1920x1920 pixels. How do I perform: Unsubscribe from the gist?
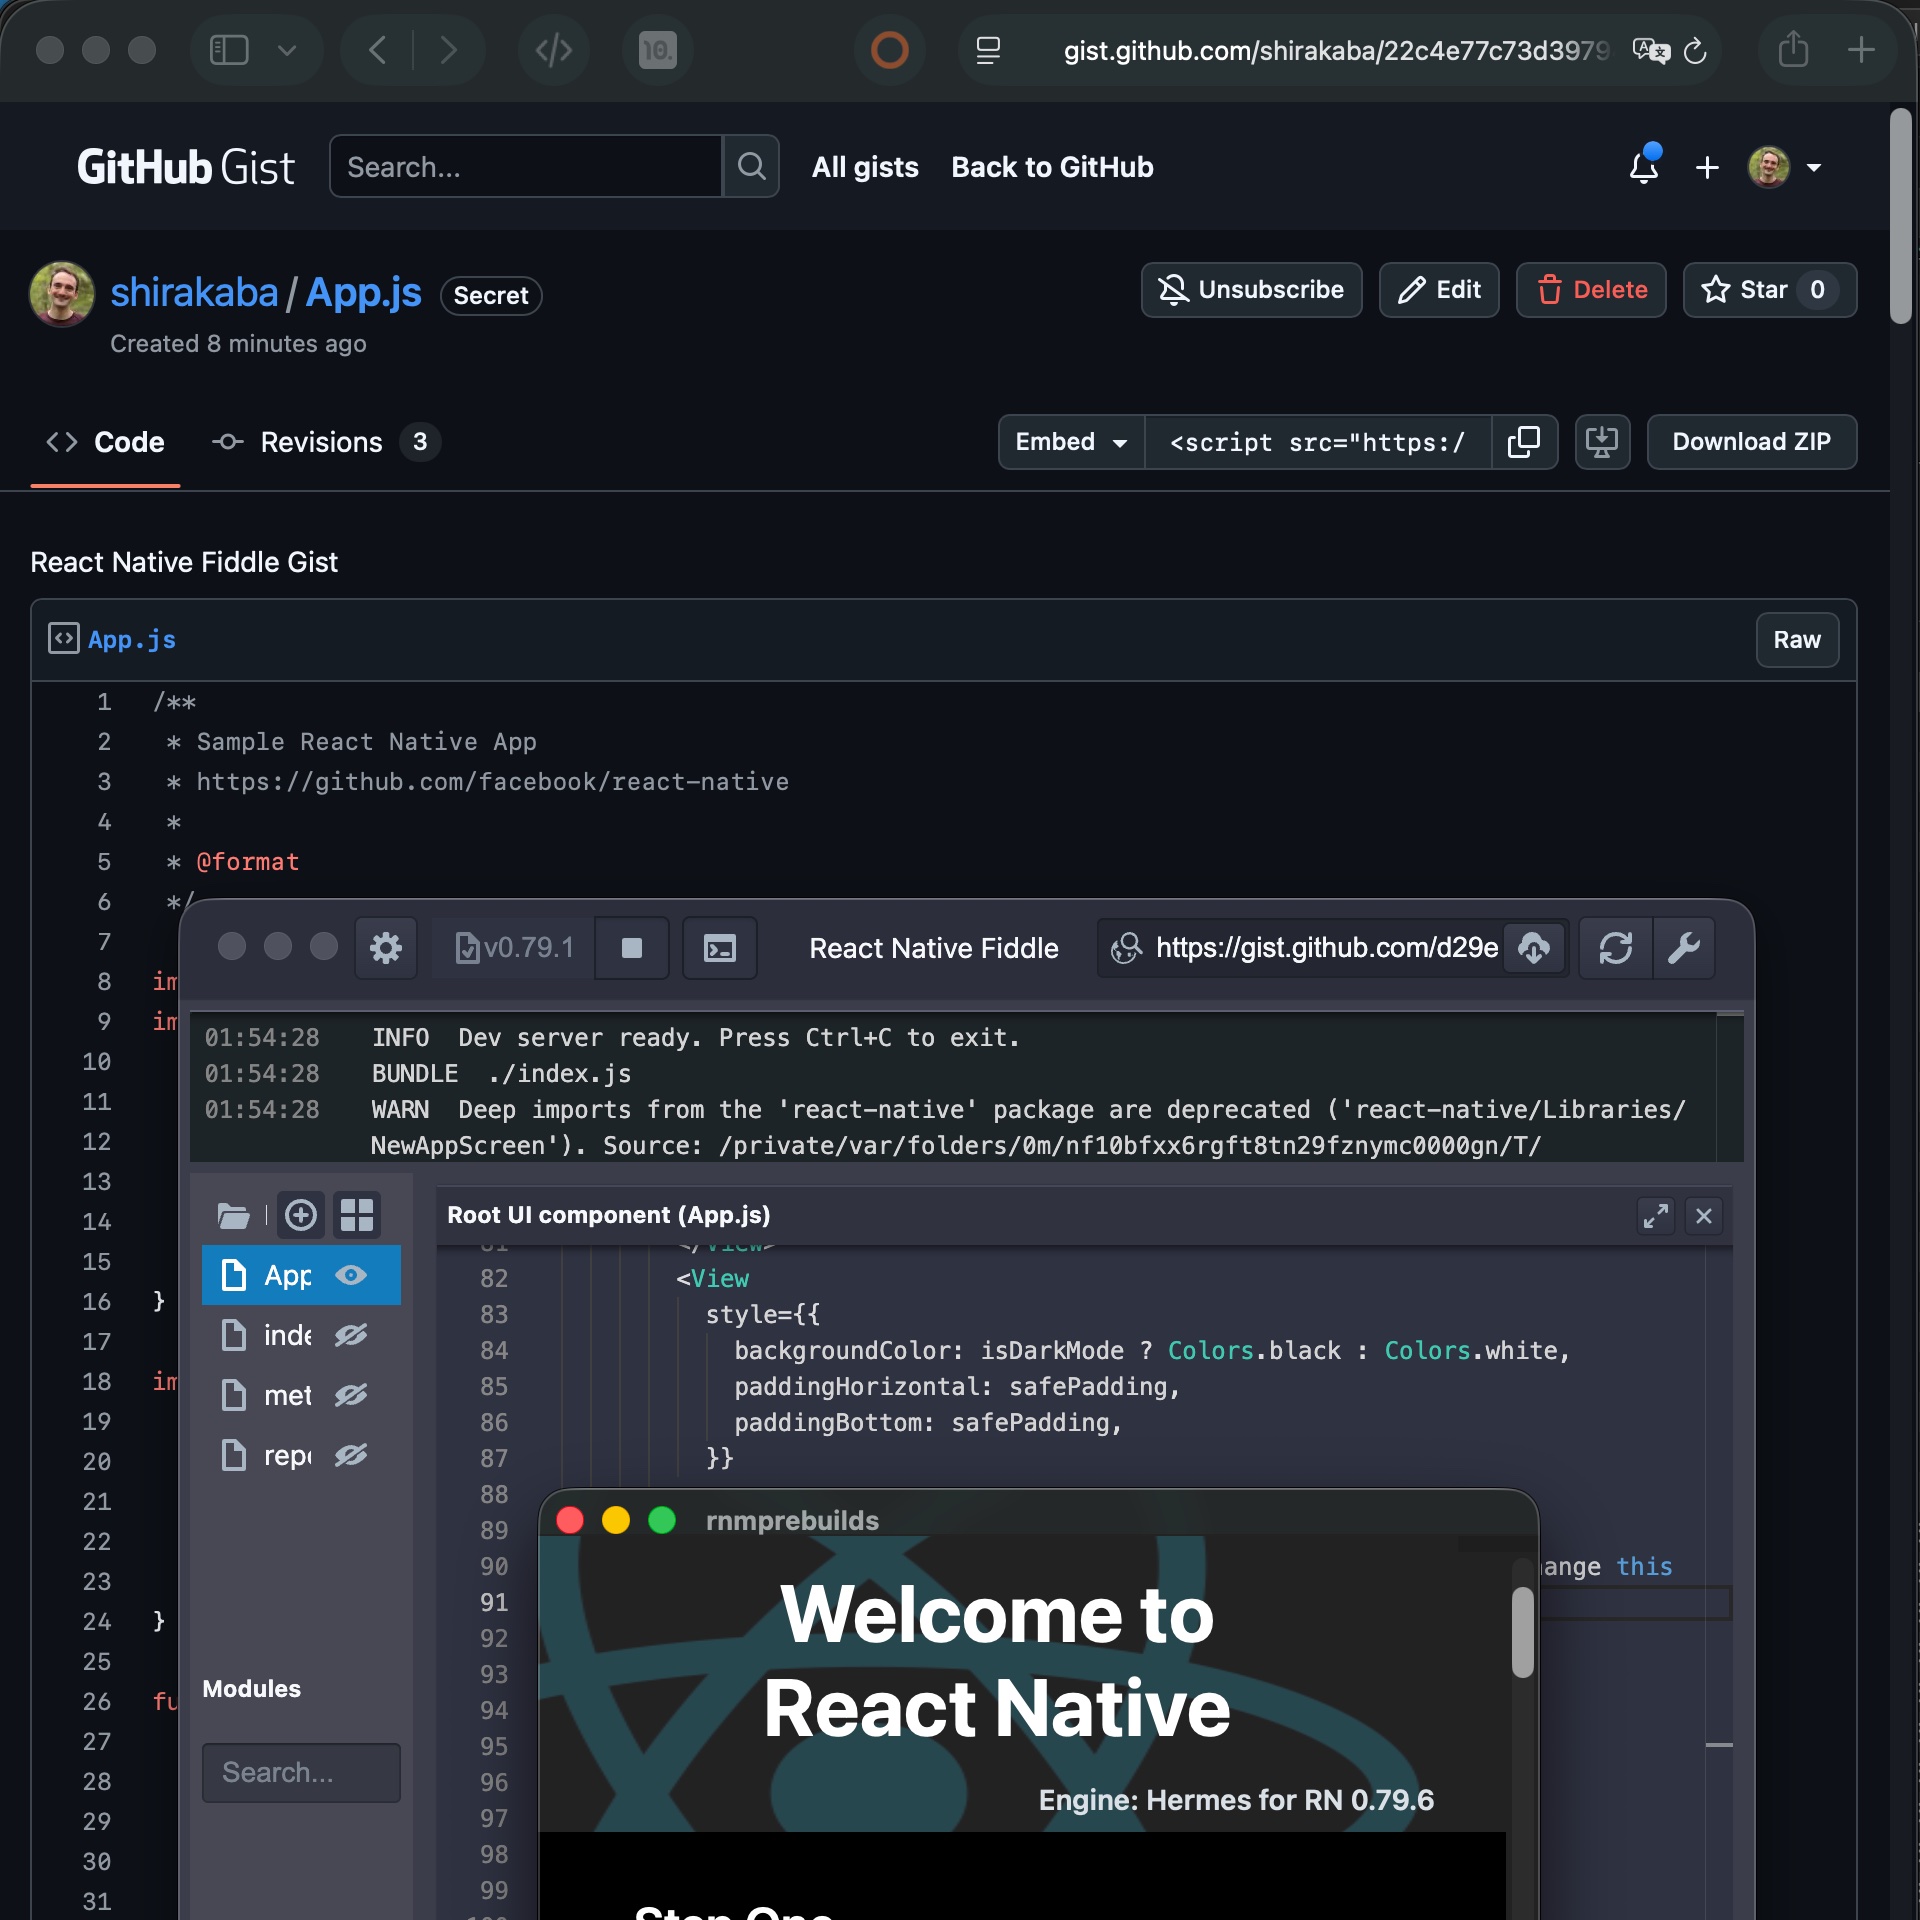[x=1251, y=290]
